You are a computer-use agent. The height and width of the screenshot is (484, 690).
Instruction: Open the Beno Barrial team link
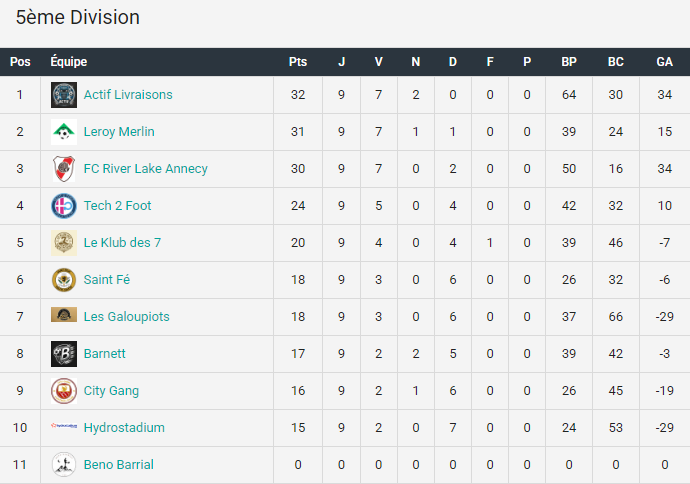pyautogui.click(x=119, y=464)
